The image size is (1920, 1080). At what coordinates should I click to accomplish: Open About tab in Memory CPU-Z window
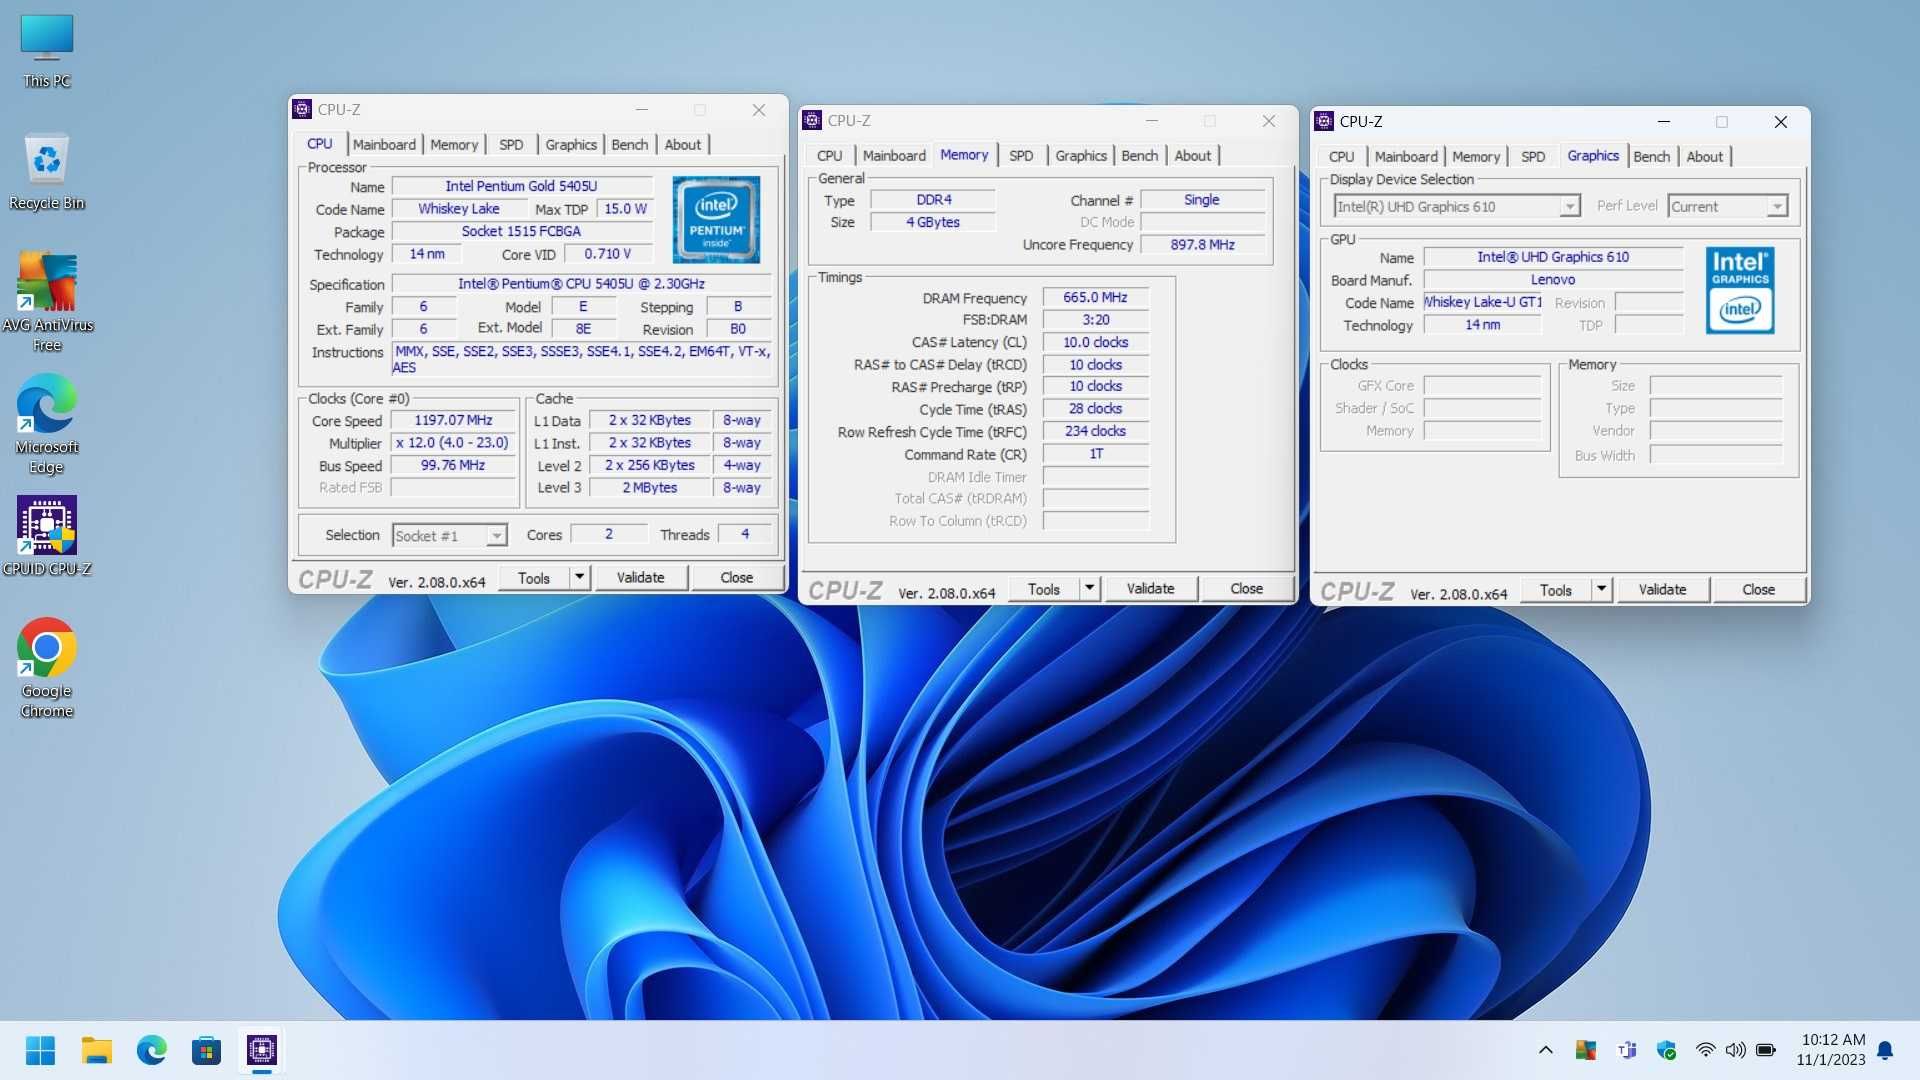(1192, 156)
